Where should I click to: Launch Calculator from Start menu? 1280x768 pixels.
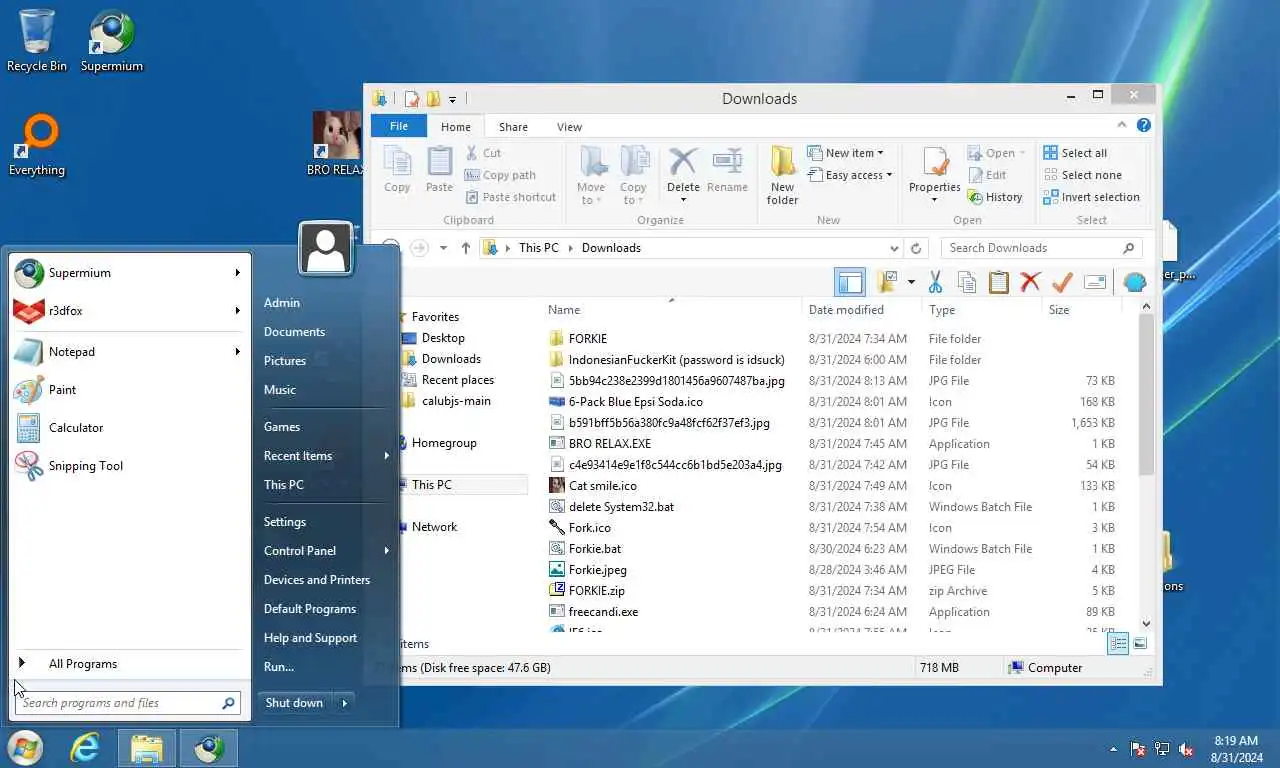coord(128,428)
